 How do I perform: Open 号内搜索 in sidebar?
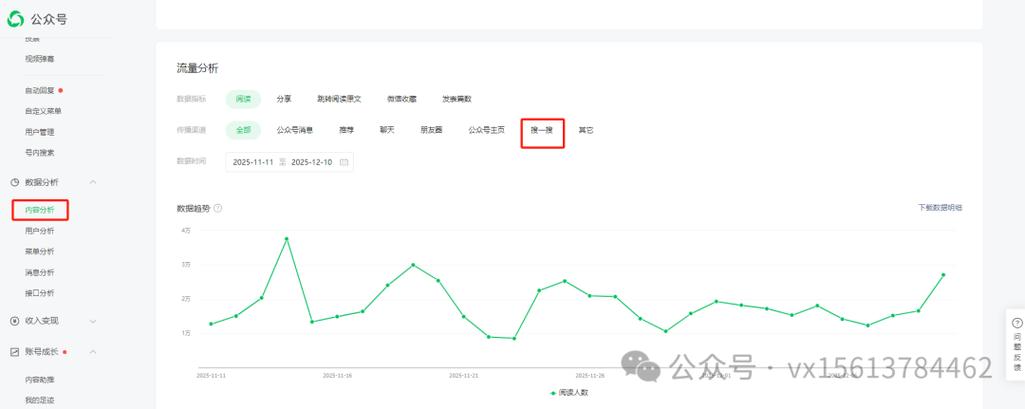[x=40, y=153]
